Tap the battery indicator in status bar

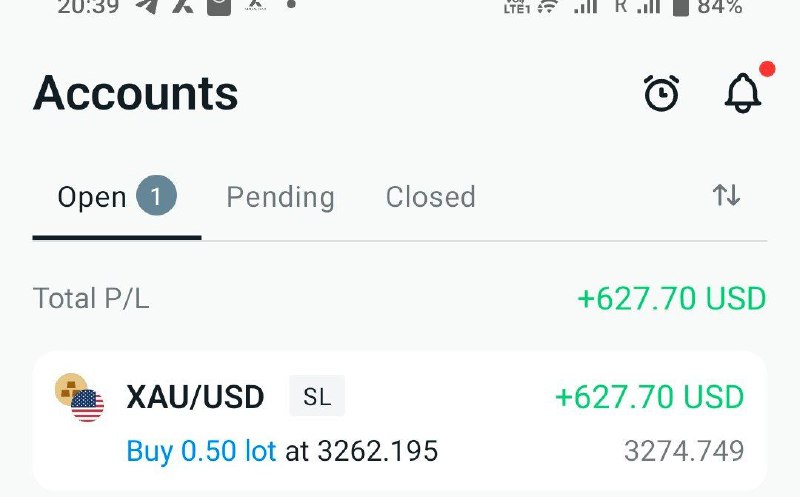[681, 7]
